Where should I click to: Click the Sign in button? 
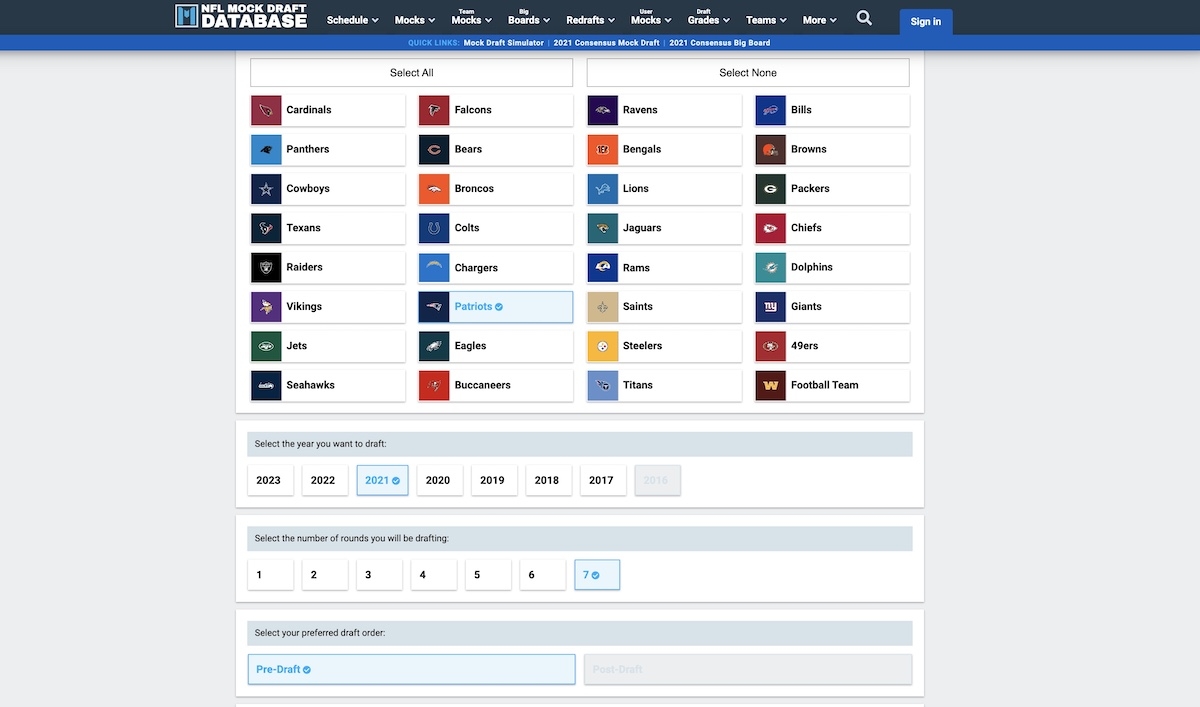925,22
